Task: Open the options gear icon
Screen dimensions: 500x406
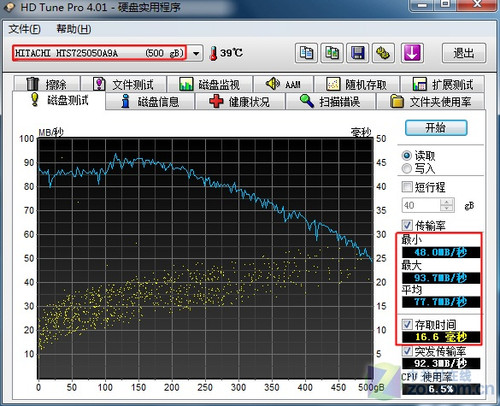Action: click(x=383, y=53)
